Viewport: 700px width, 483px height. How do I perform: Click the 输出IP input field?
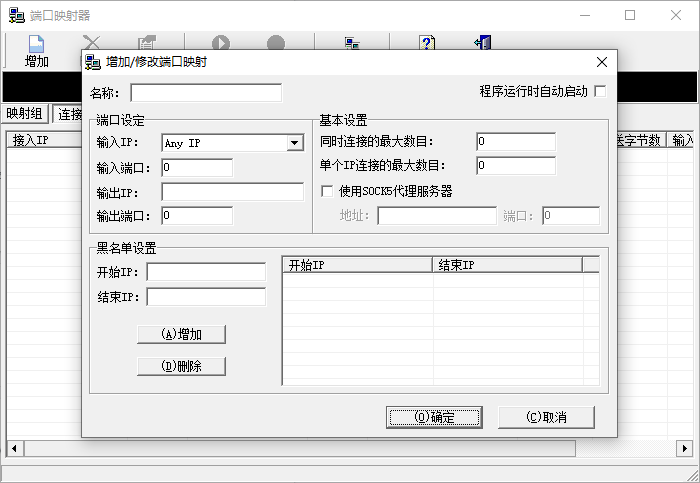point(233,192)
